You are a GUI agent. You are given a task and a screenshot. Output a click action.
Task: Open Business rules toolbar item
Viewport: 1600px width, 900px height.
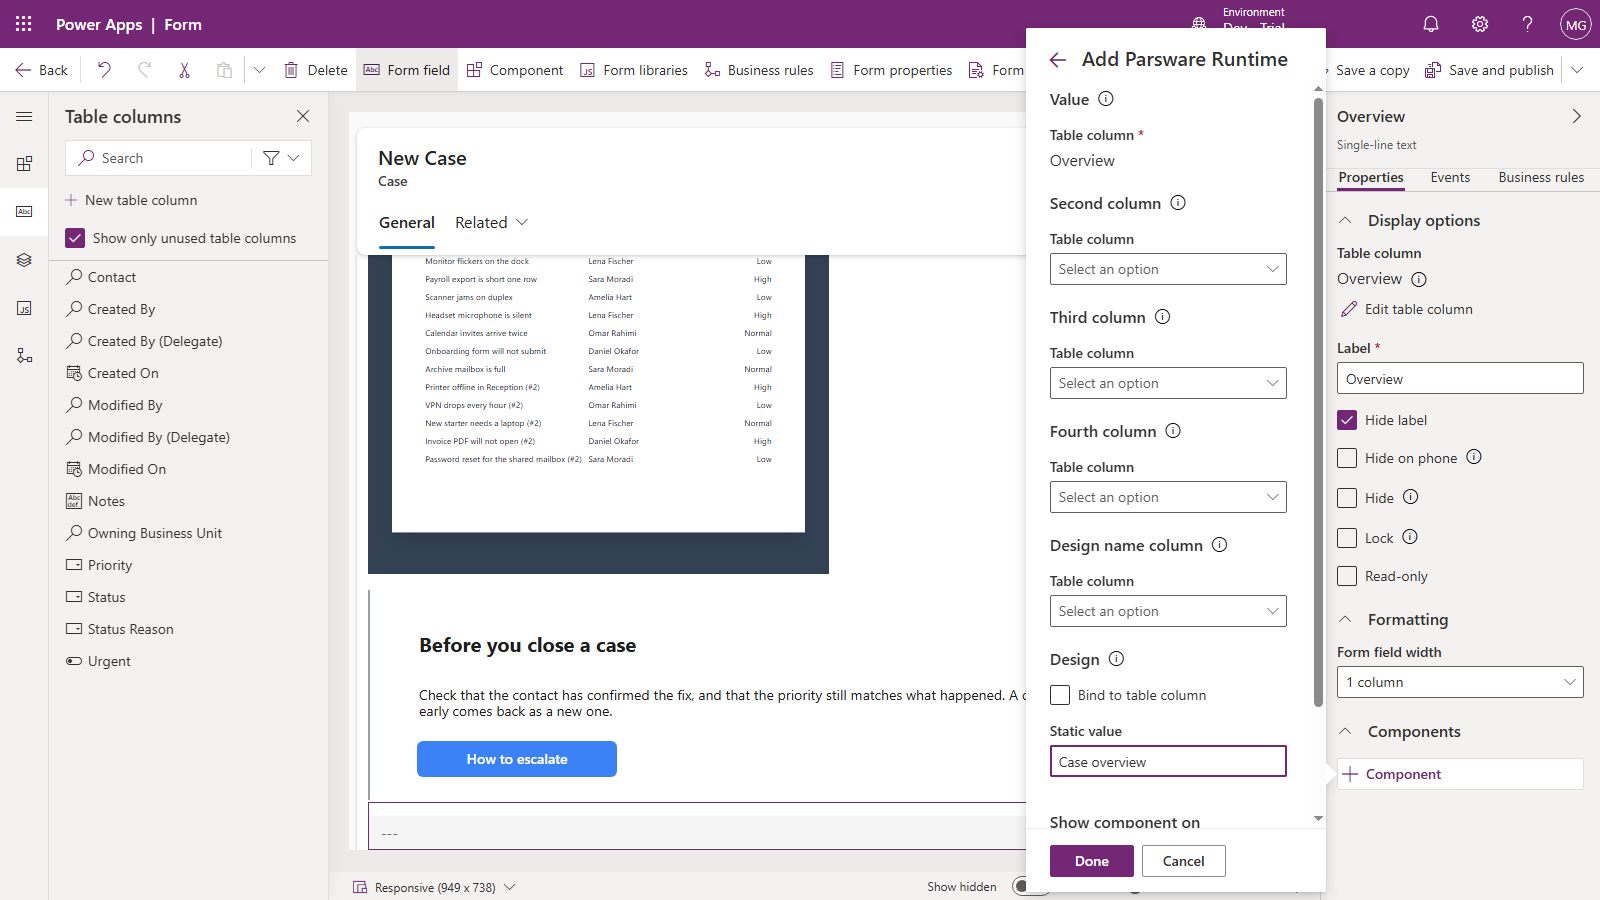(x=759, y=70)
